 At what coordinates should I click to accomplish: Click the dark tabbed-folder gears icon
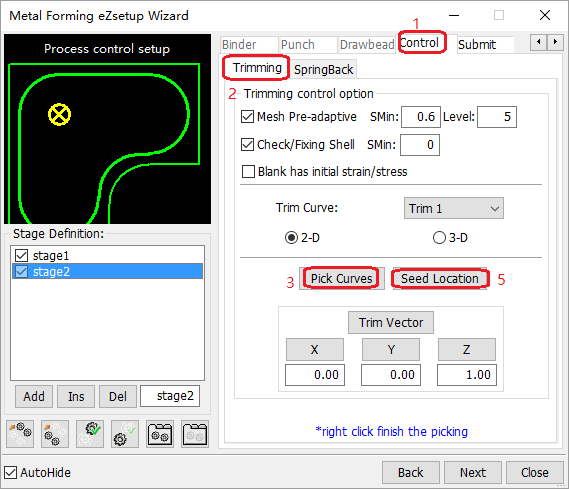tap(160, 434)
